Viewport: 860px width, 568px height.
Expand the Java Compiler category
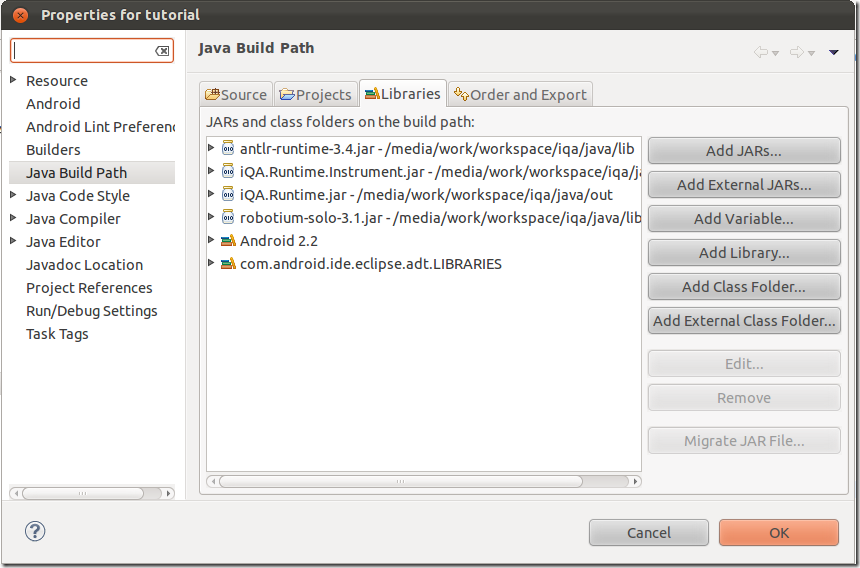[x=14, y=218]
